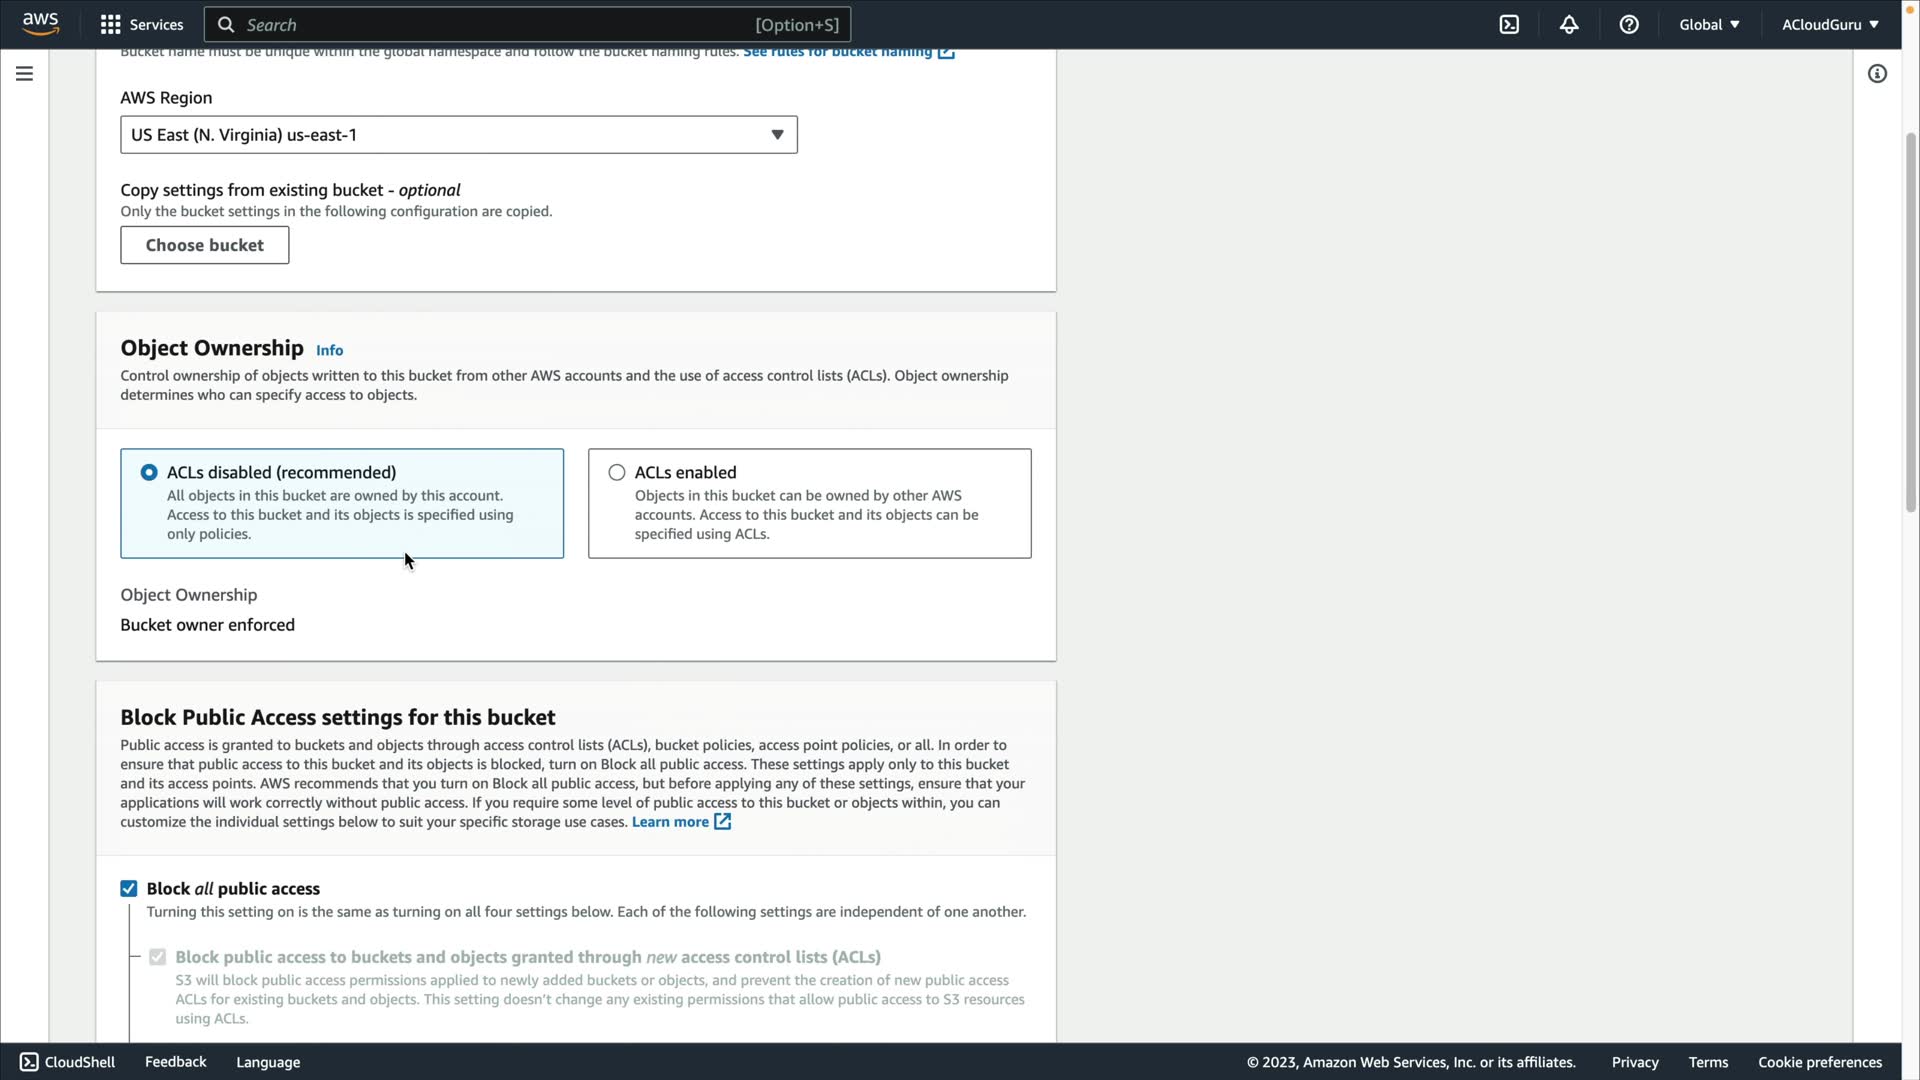Select ACLs disabled (recommended) option

pos(149,472)
